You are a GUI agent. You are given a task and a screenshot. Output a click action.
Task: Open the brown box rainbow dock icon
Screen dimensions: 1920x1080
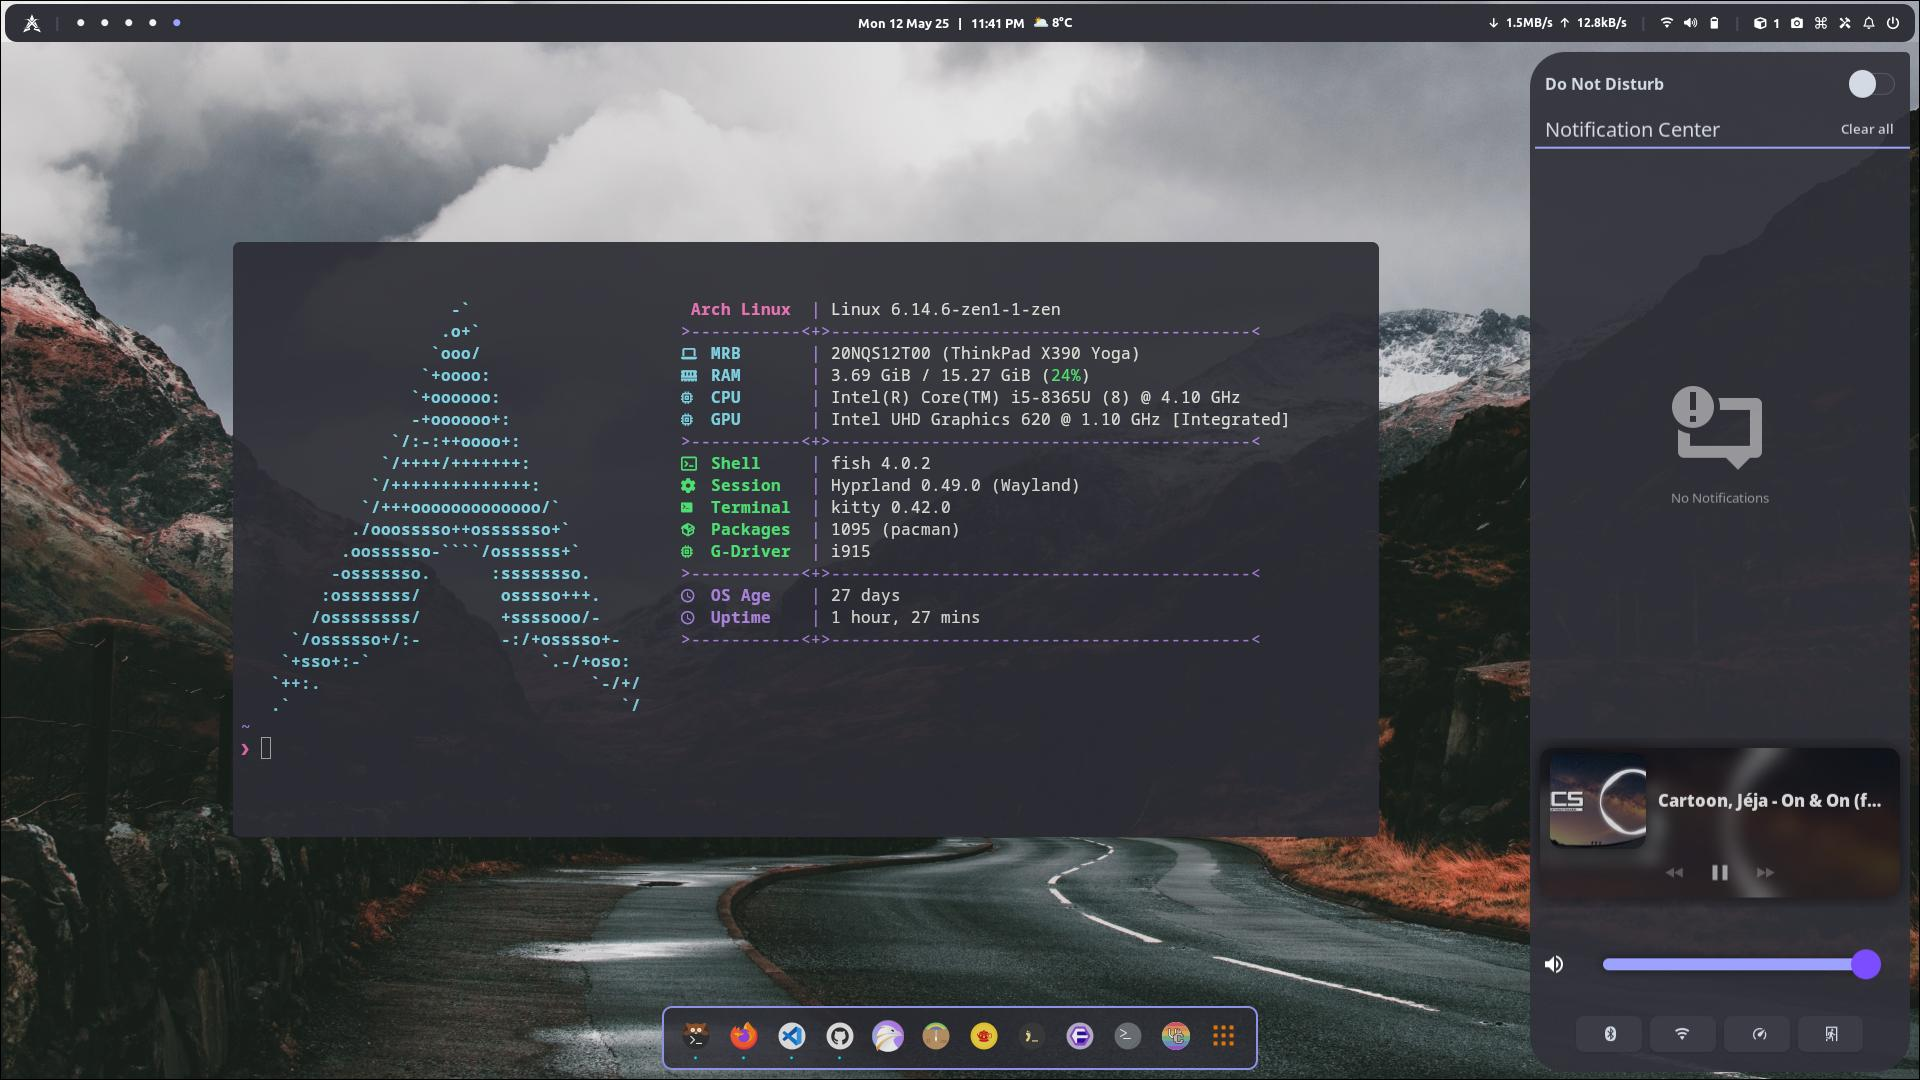(x=936, y=1036)
